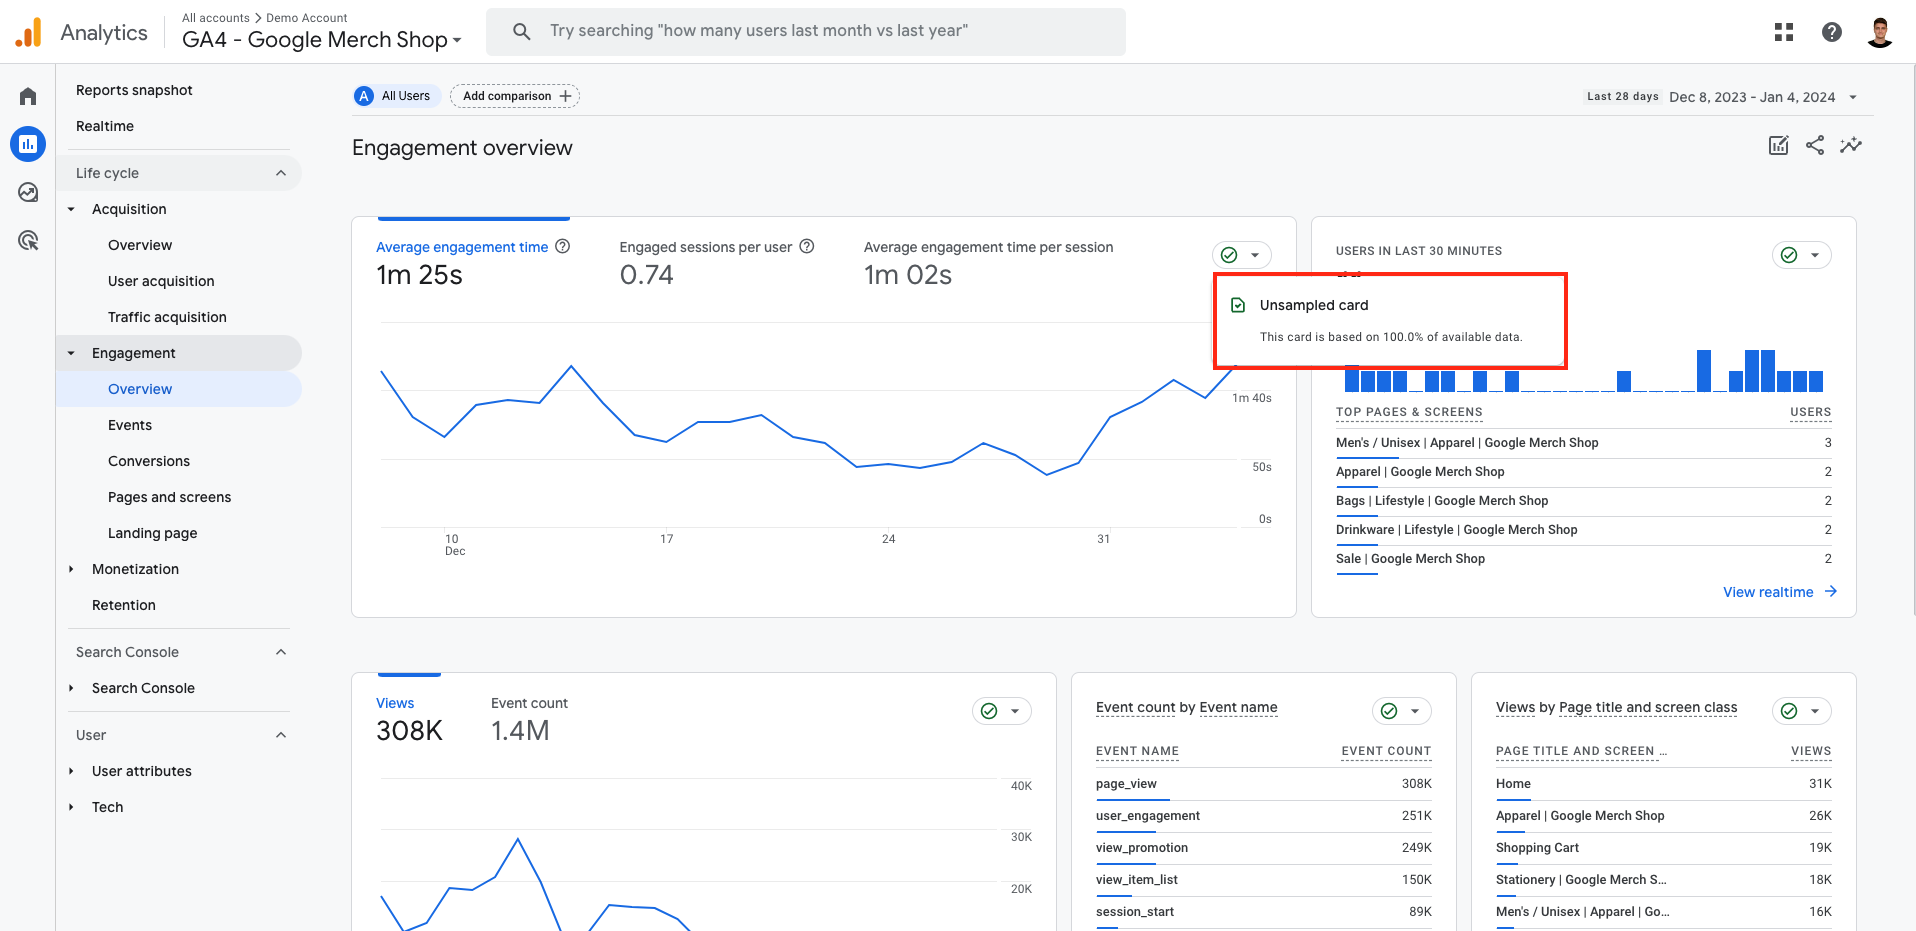
Task: Click the Customize report pencil icon
Action: 1779,145
